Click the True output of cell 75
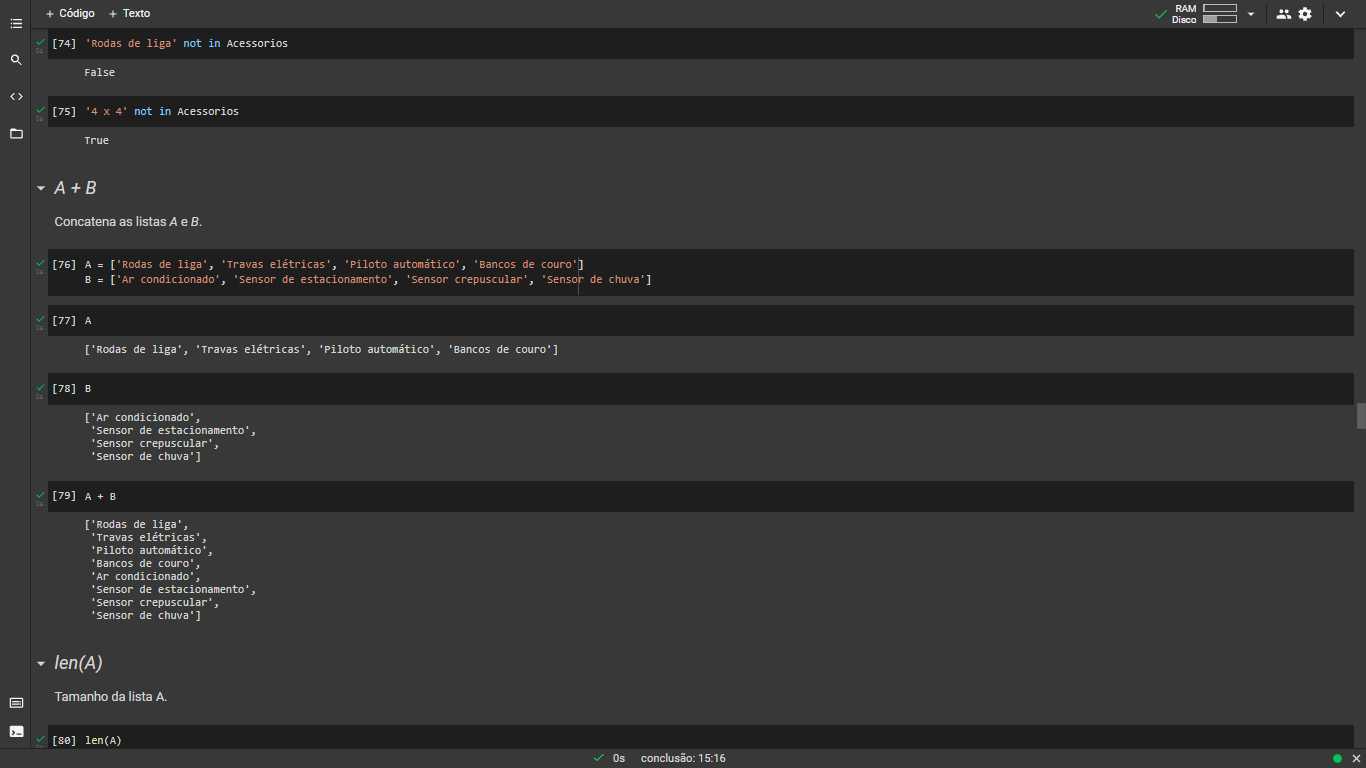Image resolution: width=1366 pixels, height=768 pixels. [96, 141]
